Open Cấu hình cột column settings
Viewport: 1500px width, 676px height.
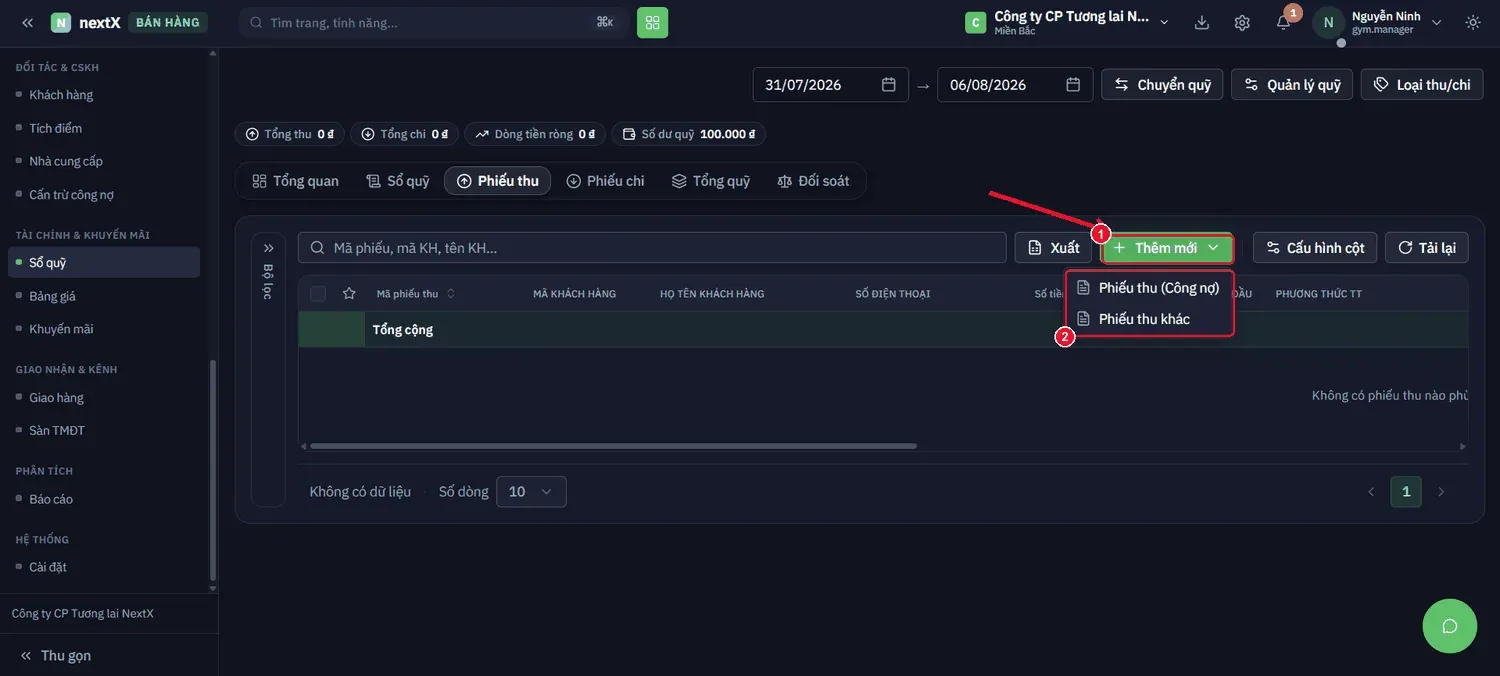1315,248
